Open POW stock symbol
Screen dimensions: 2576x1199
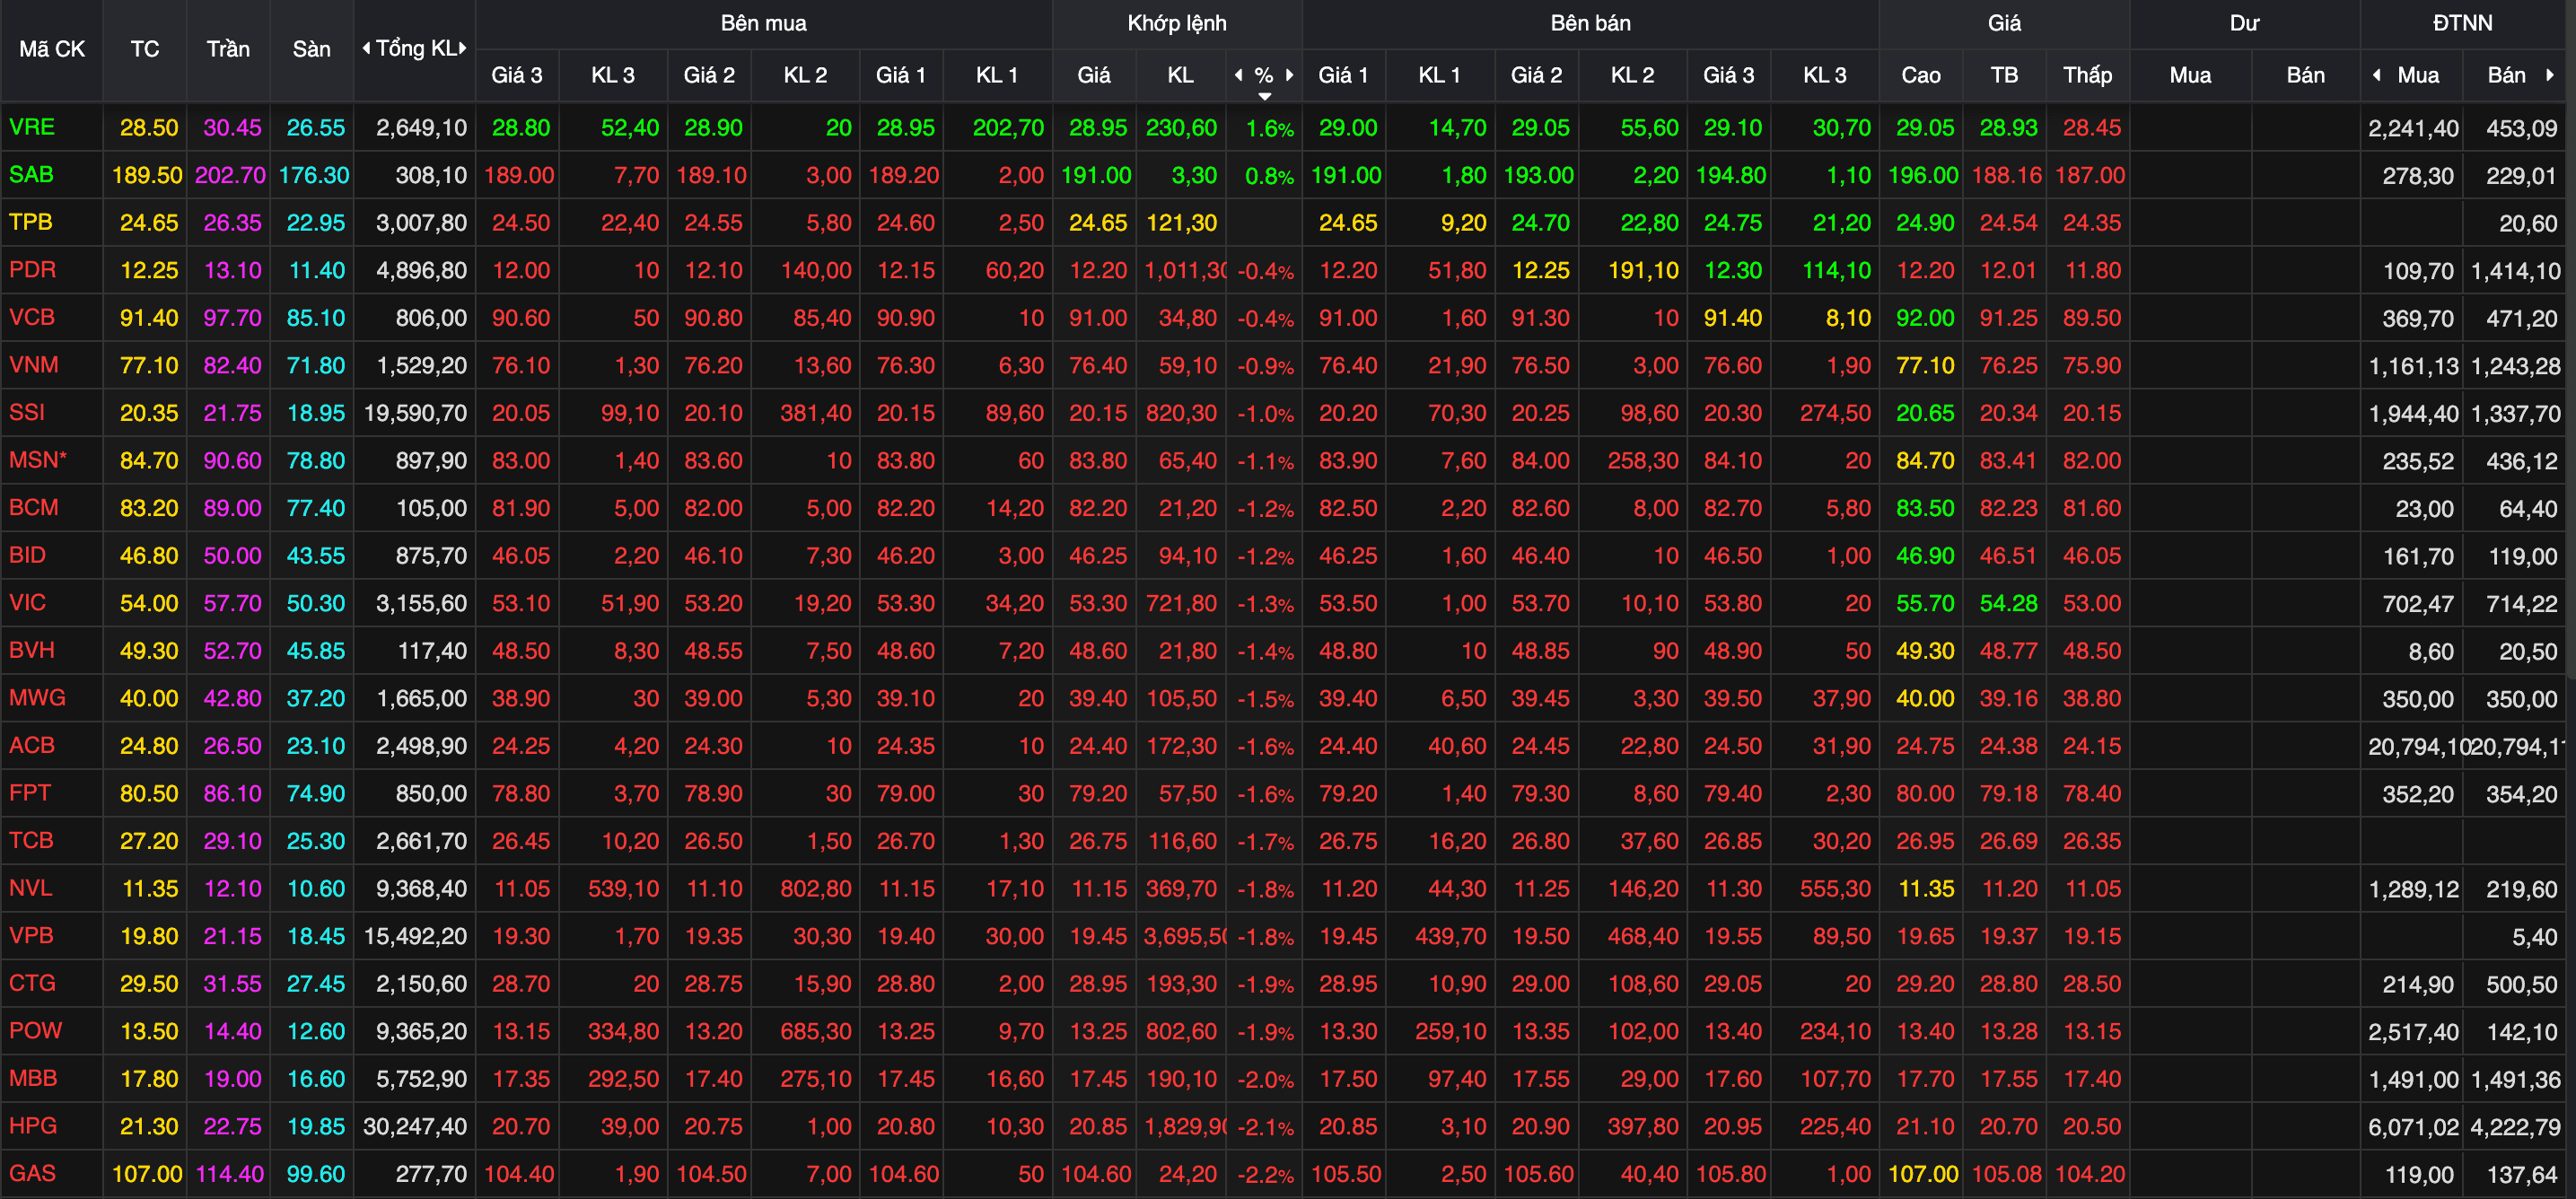point(36,1030)
